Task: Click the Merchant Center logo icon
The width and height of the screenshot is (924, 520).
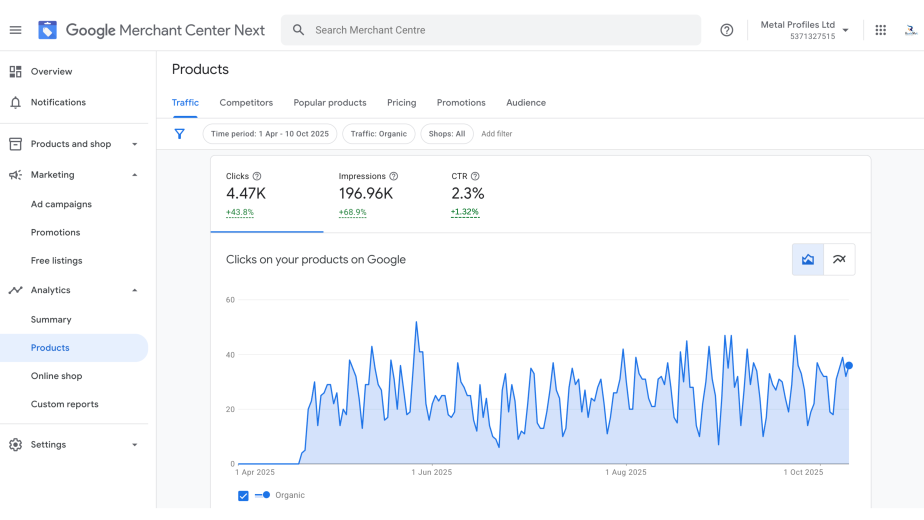Action: (x=47, y=30)
